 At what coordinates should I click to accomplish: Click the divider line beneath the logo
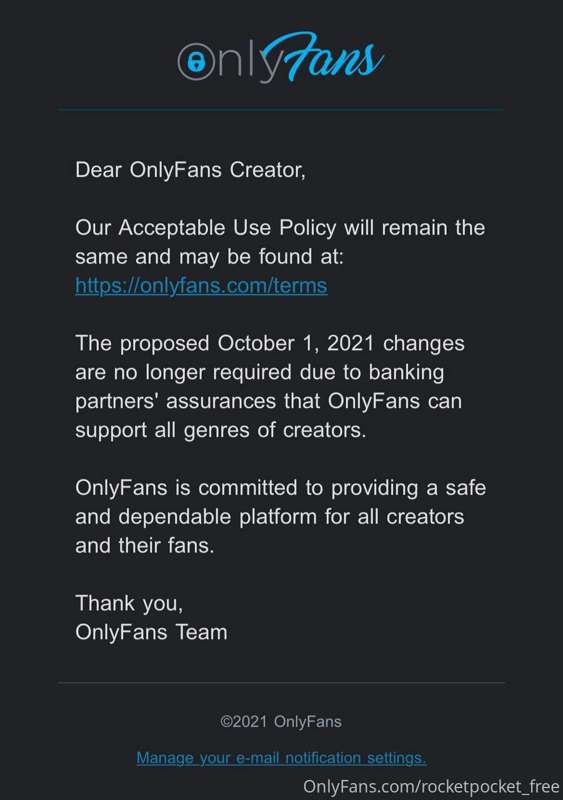coord(281,109)
